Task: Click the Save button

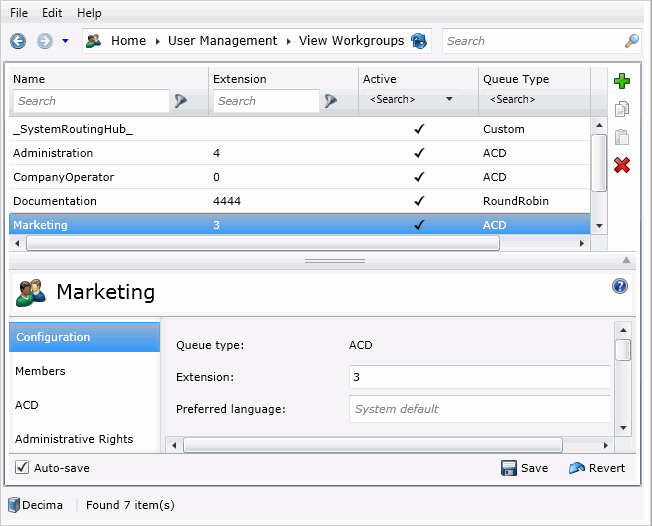Action: click(524, 468)
